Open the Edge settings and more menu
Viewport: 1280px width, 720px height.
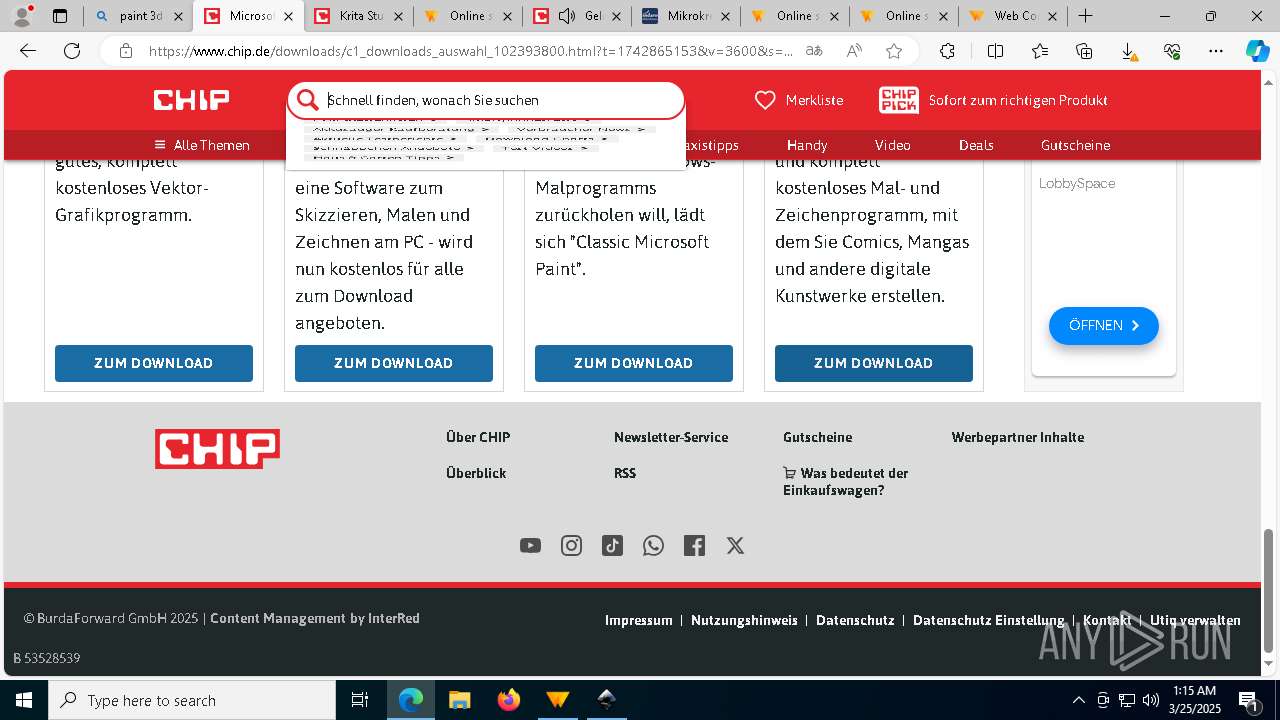click(1216, 51)
